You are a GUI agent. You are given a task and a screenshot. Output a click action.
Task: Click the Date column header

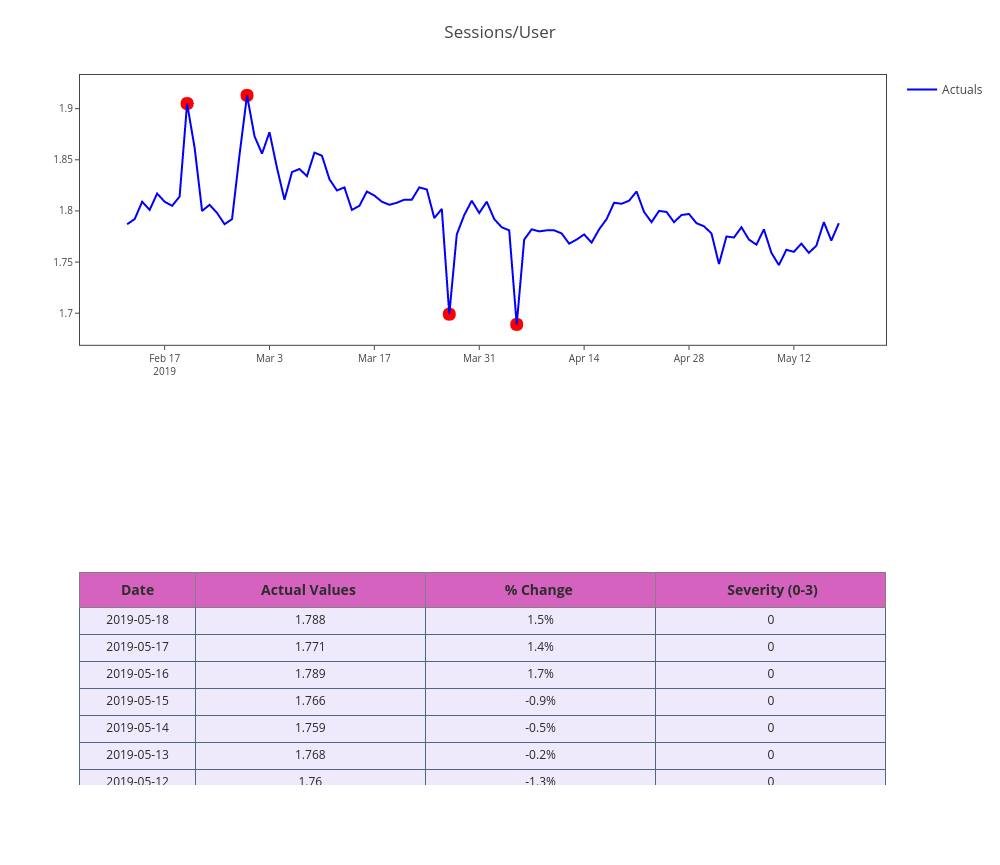[x=137, y=590]
